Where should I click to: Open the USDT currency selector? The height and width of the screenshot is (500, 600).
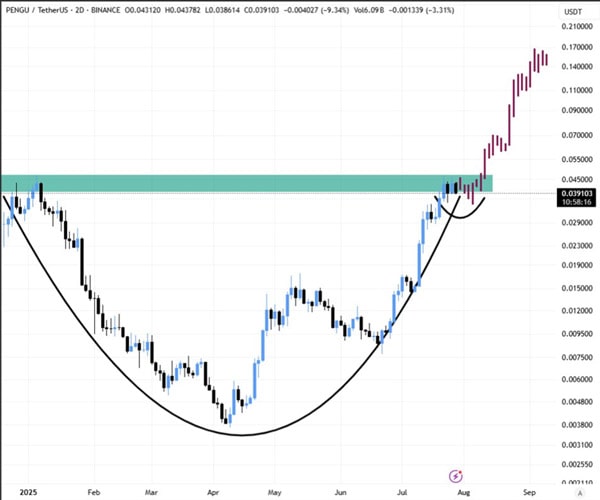573,12
